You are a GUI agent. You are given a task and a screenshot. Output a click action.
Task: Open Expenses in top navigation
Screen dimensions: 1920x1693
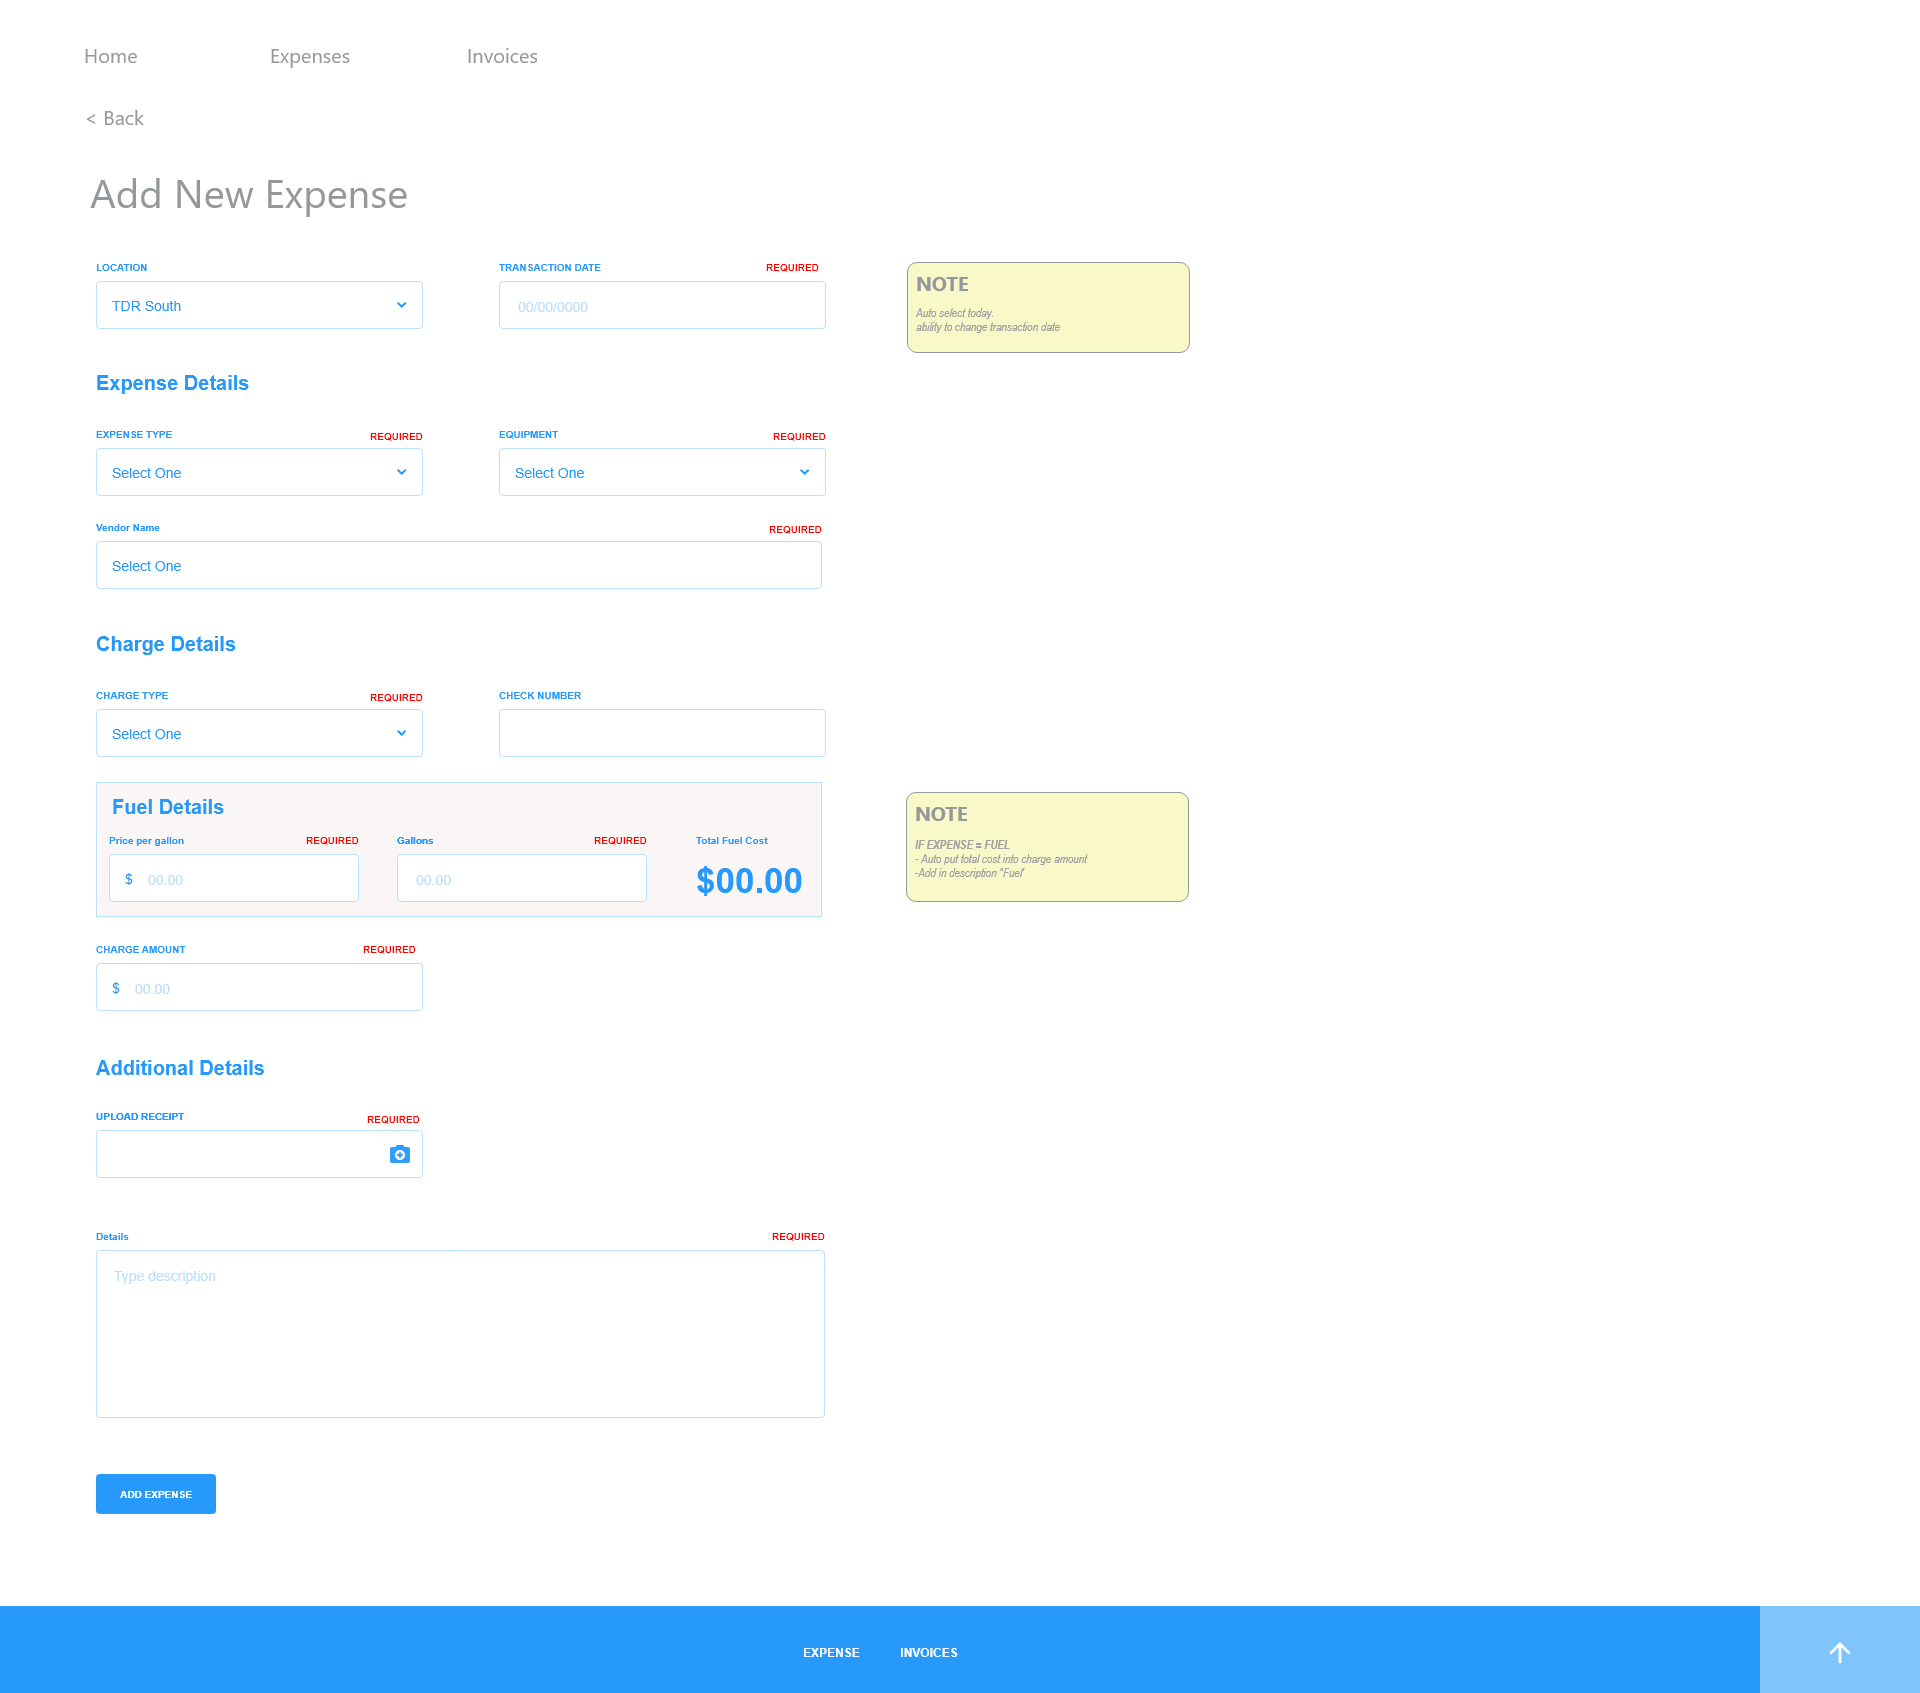click(310, 56)
